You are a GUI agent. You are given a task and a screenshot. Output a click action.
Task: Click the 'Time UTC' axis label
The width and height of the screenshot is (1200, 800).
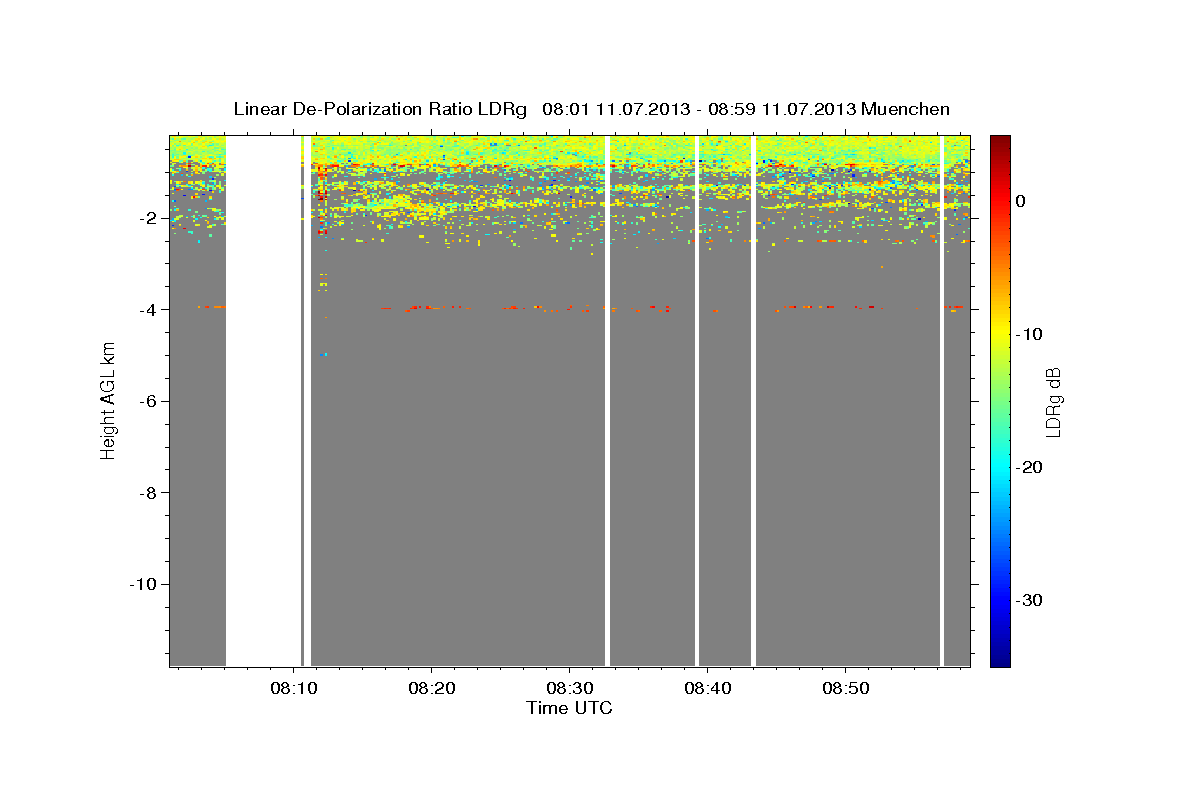[569, 708]
